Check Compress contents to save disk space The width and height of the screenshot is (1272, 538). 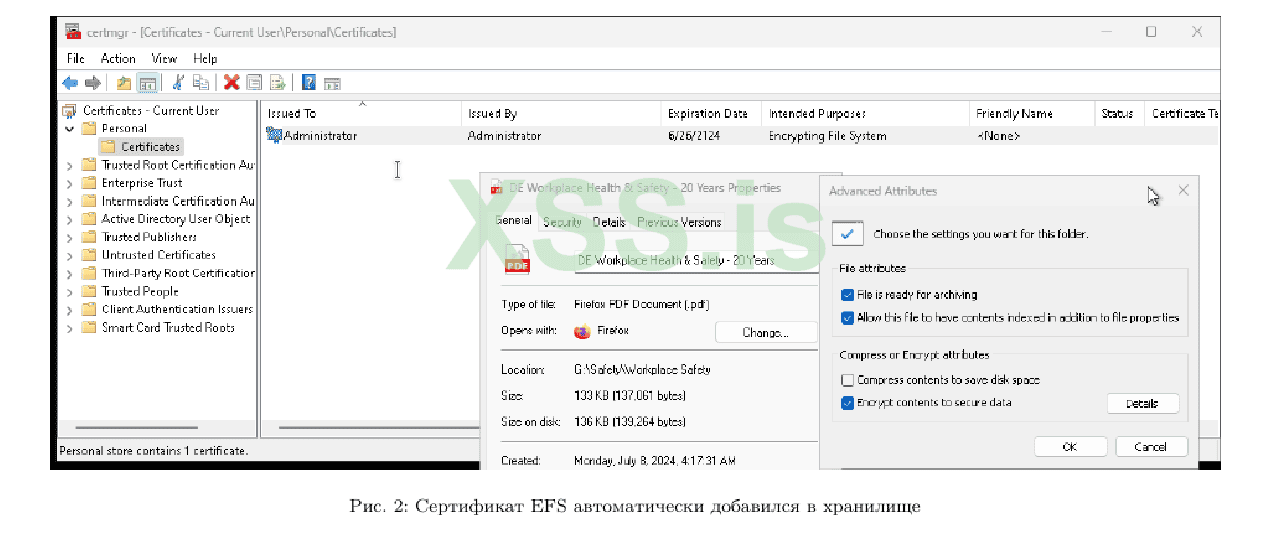coord(848,380)
